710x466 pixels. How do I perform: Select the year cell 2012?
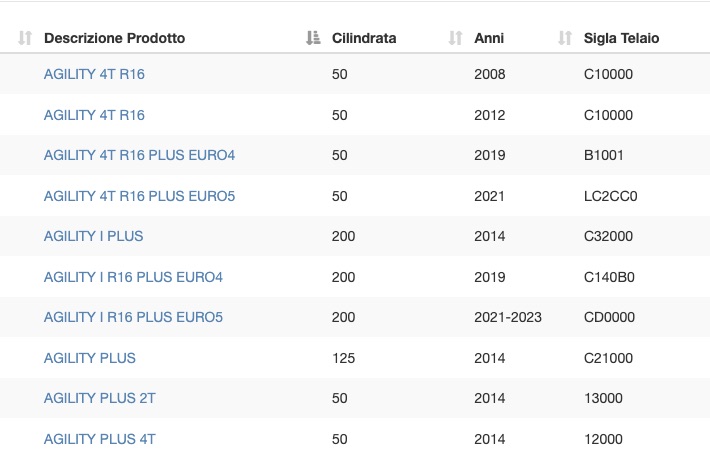pos(489,115)
